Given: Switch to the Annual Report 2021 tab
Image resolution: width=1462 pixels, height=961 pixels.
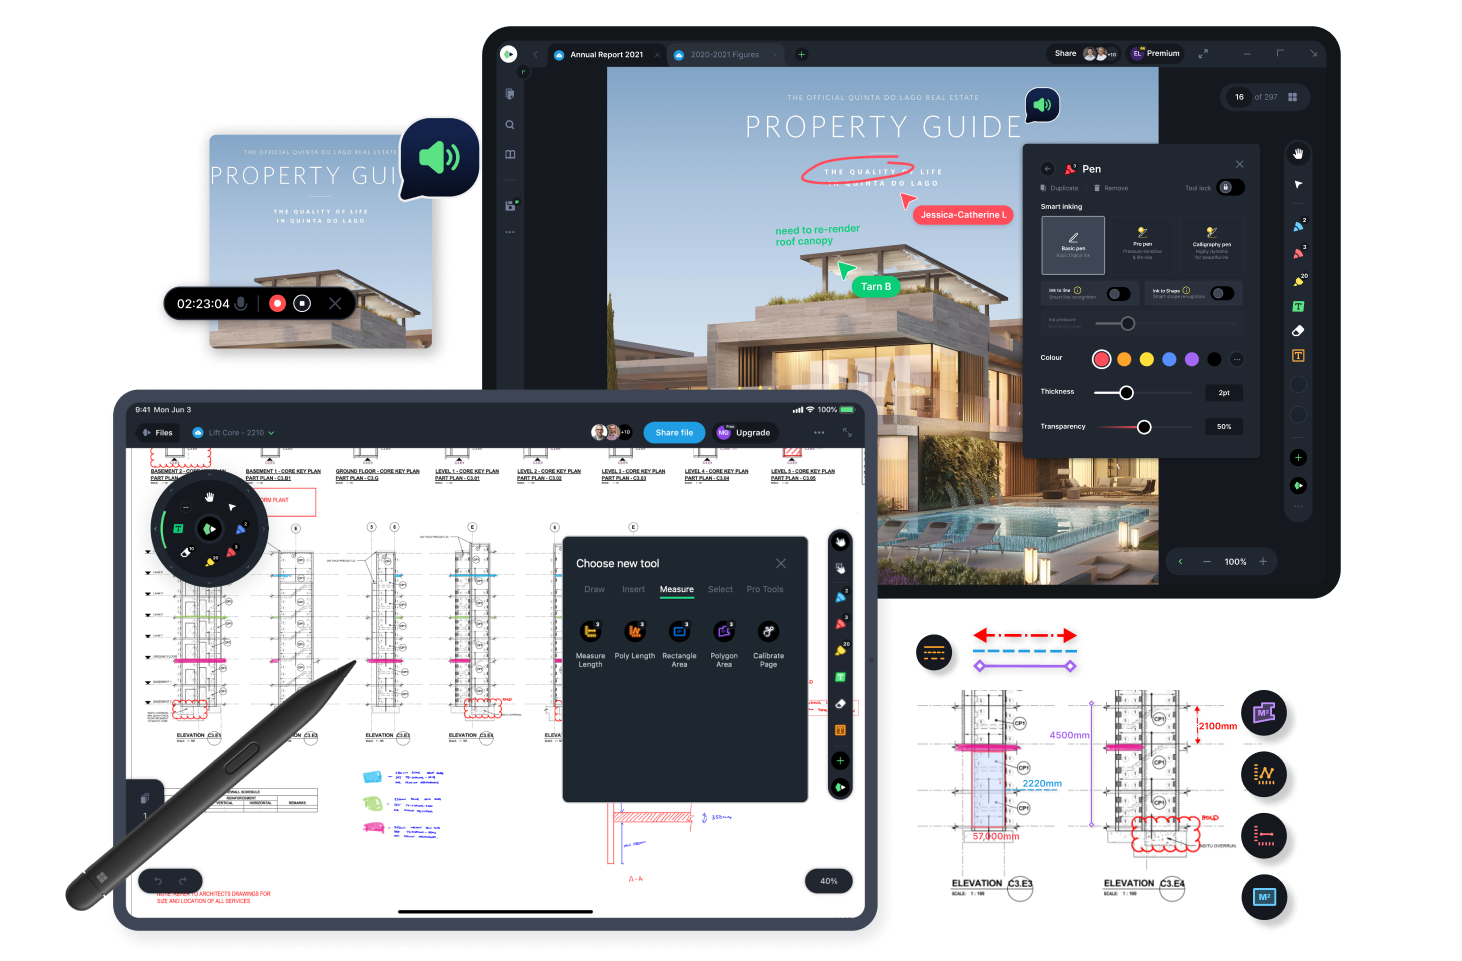Looking at the screenshot, I should pyautogui.click(x=607, y=55).
